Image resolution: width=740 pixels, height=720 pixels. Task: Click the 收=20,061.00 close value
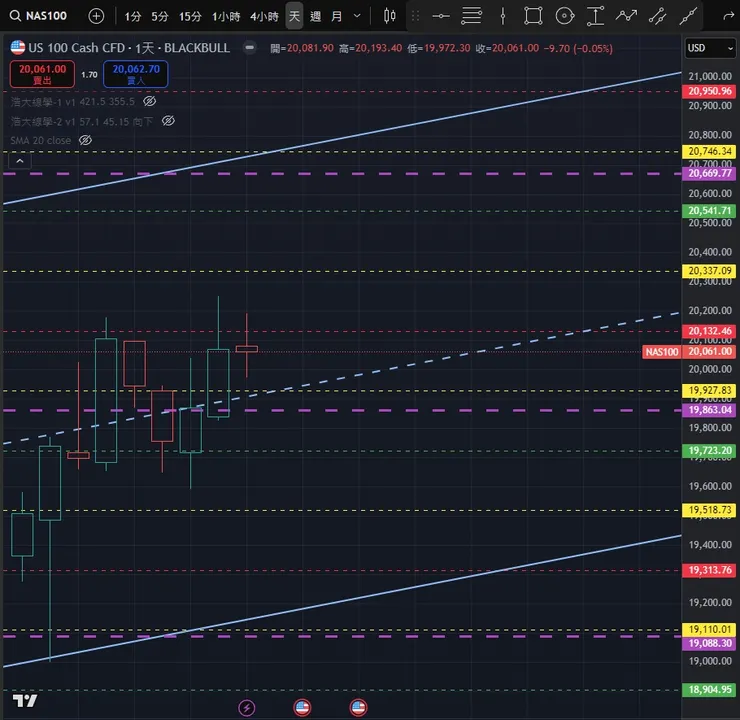[x=507, y=48]
